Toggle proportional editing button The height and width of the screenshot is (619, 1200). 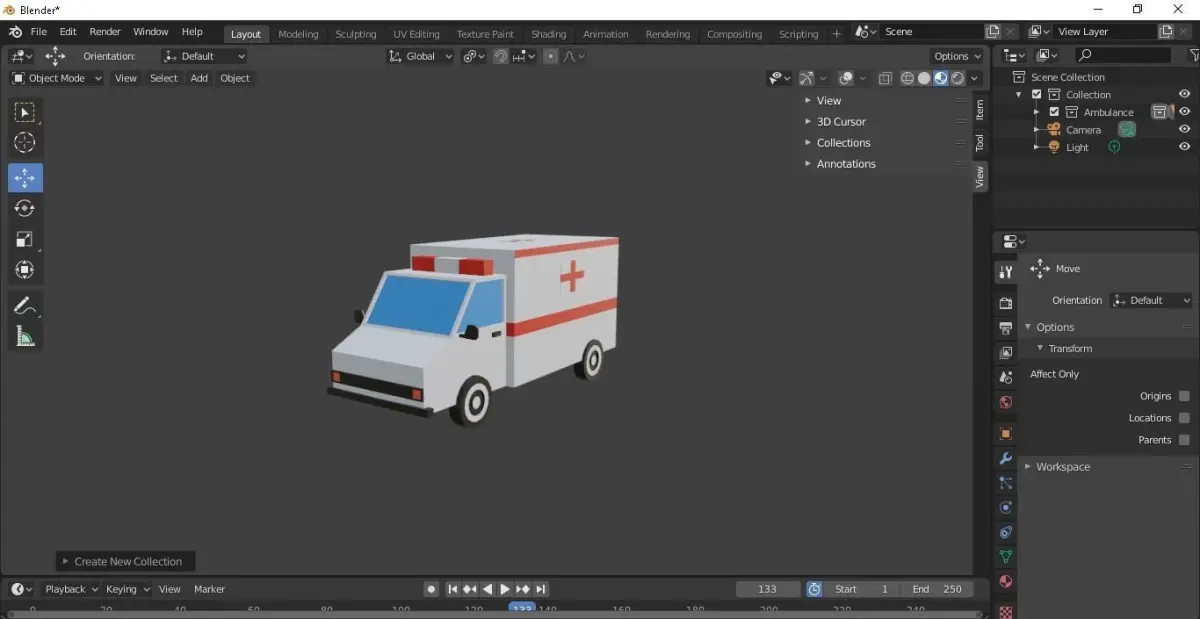550,57
